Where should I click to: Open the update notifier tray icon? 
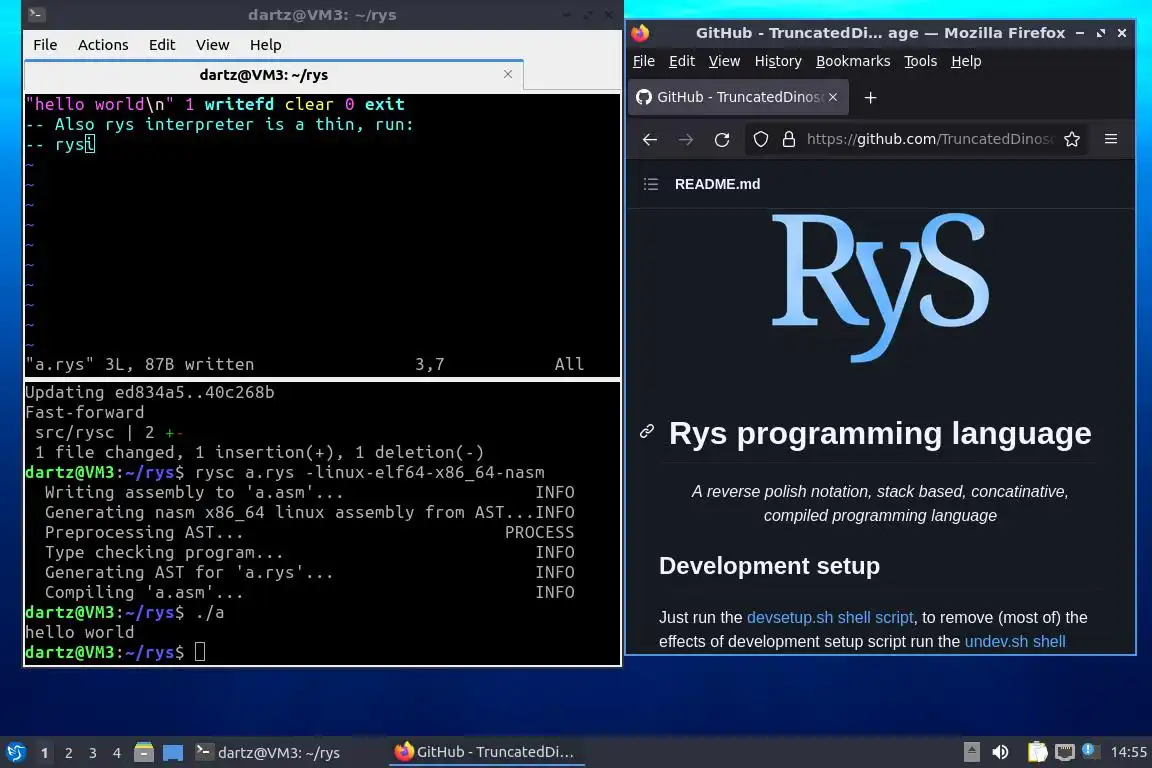coord(1091,751)
